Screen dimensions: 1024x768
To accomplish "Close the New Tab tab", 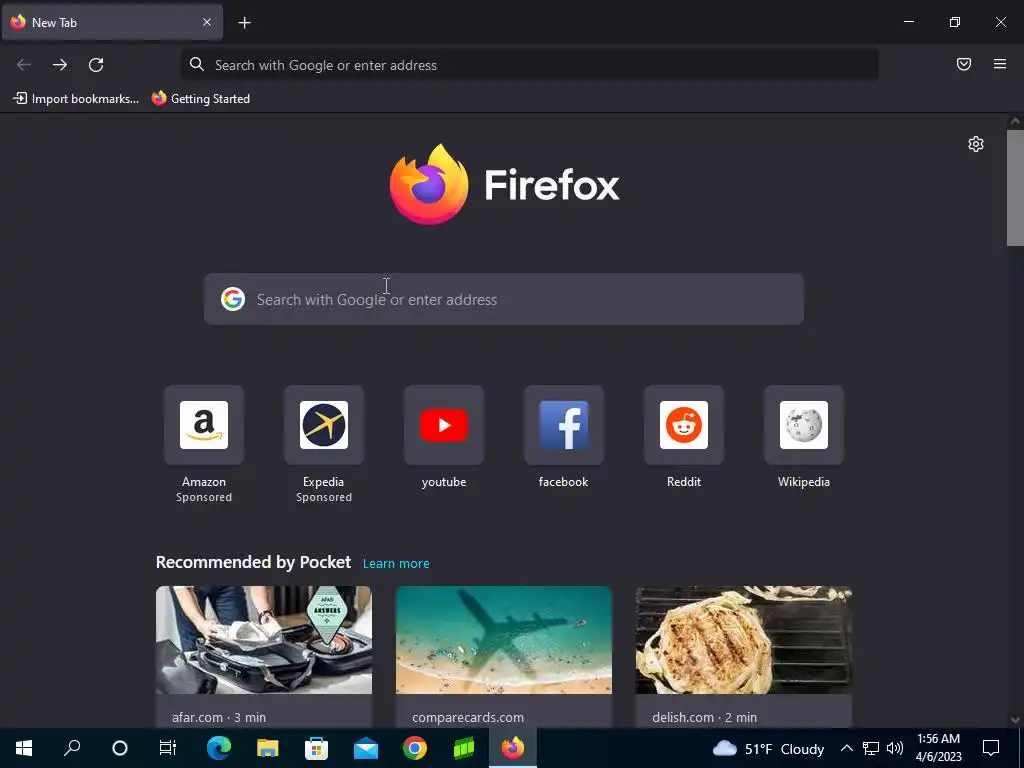I will tap(207, 22).
